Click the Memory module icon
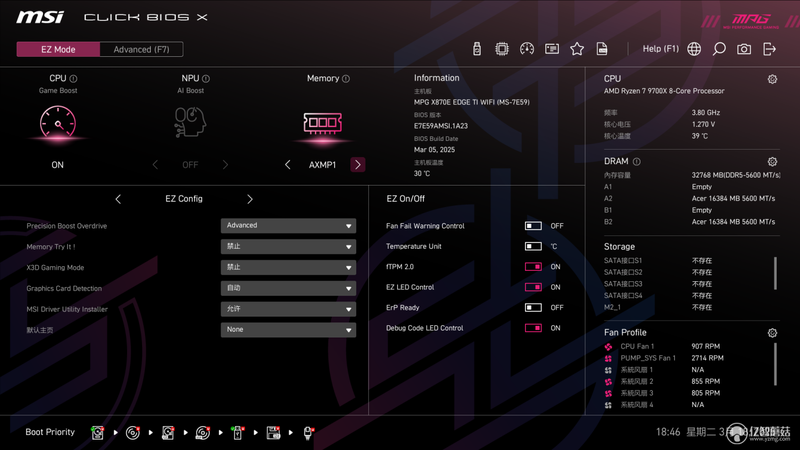This screenshot has height=450, width=800. click(x=322, y=123)
